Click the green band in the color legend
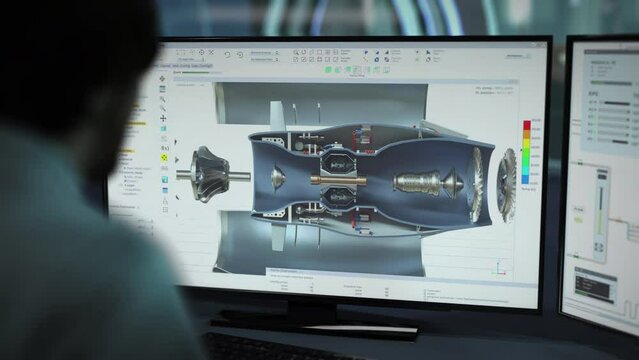 526,157
